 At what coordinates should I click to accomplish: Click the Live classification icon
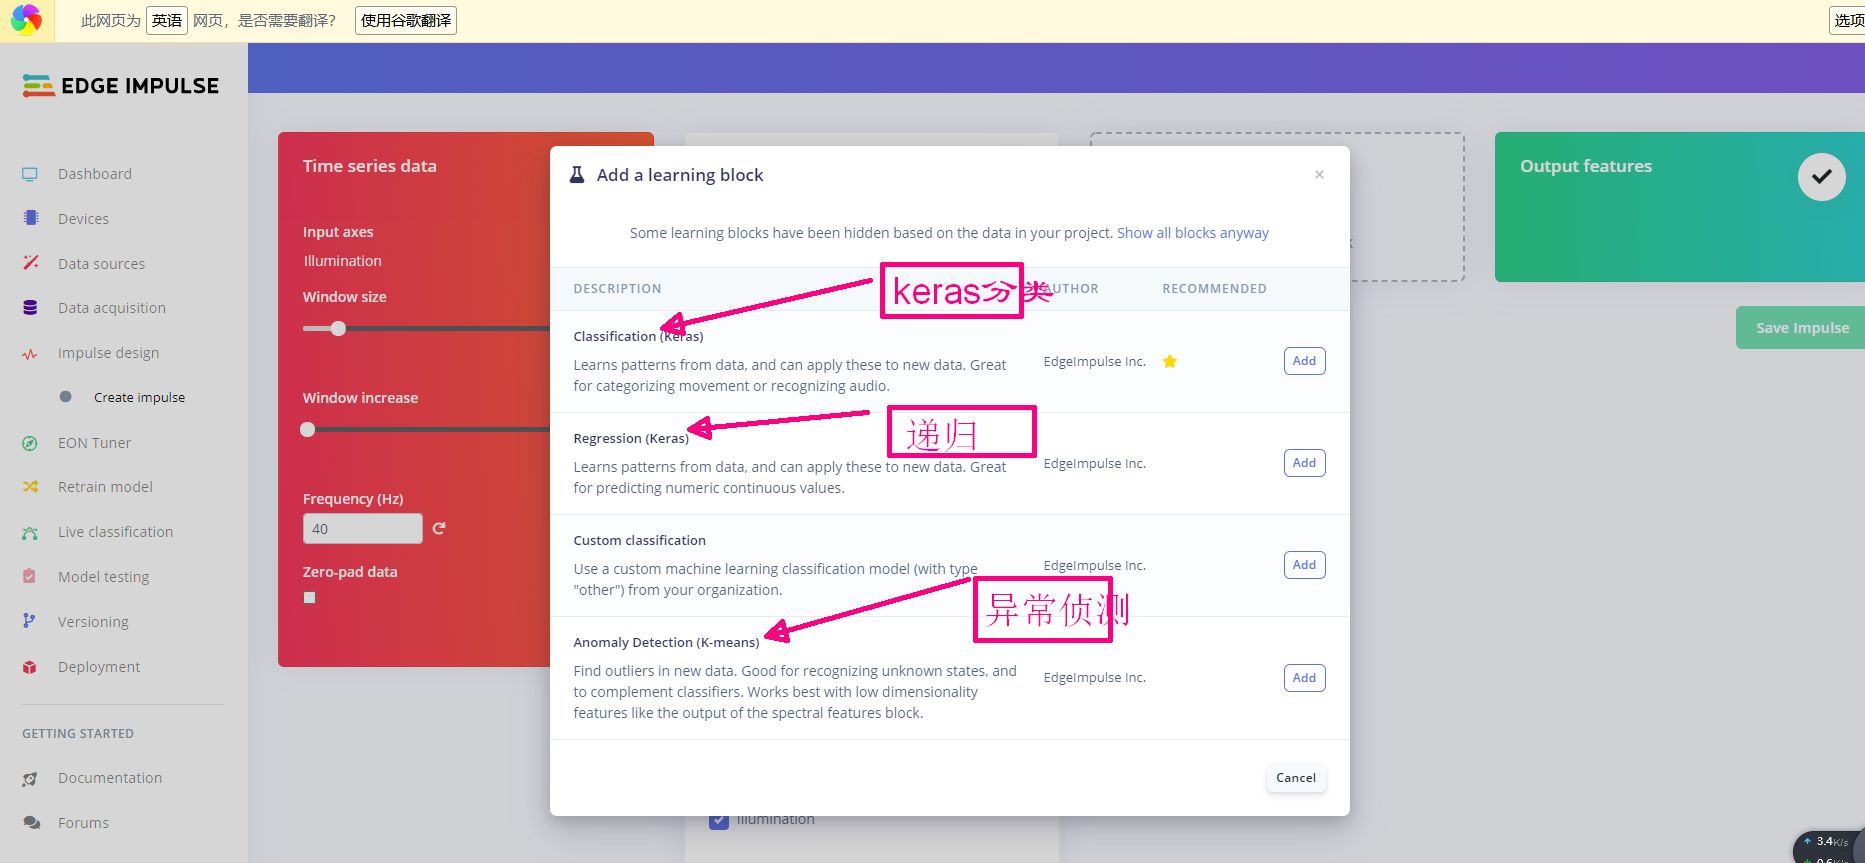coord(30,532)
